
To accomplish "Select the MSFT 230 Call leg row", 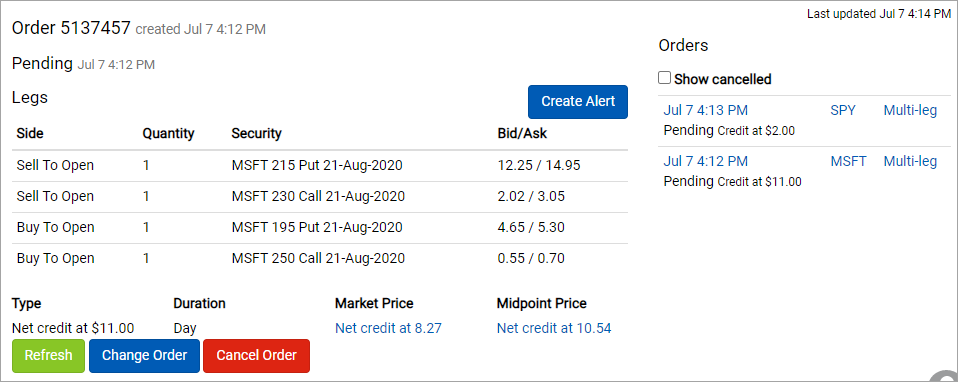I will pos(320,197).
